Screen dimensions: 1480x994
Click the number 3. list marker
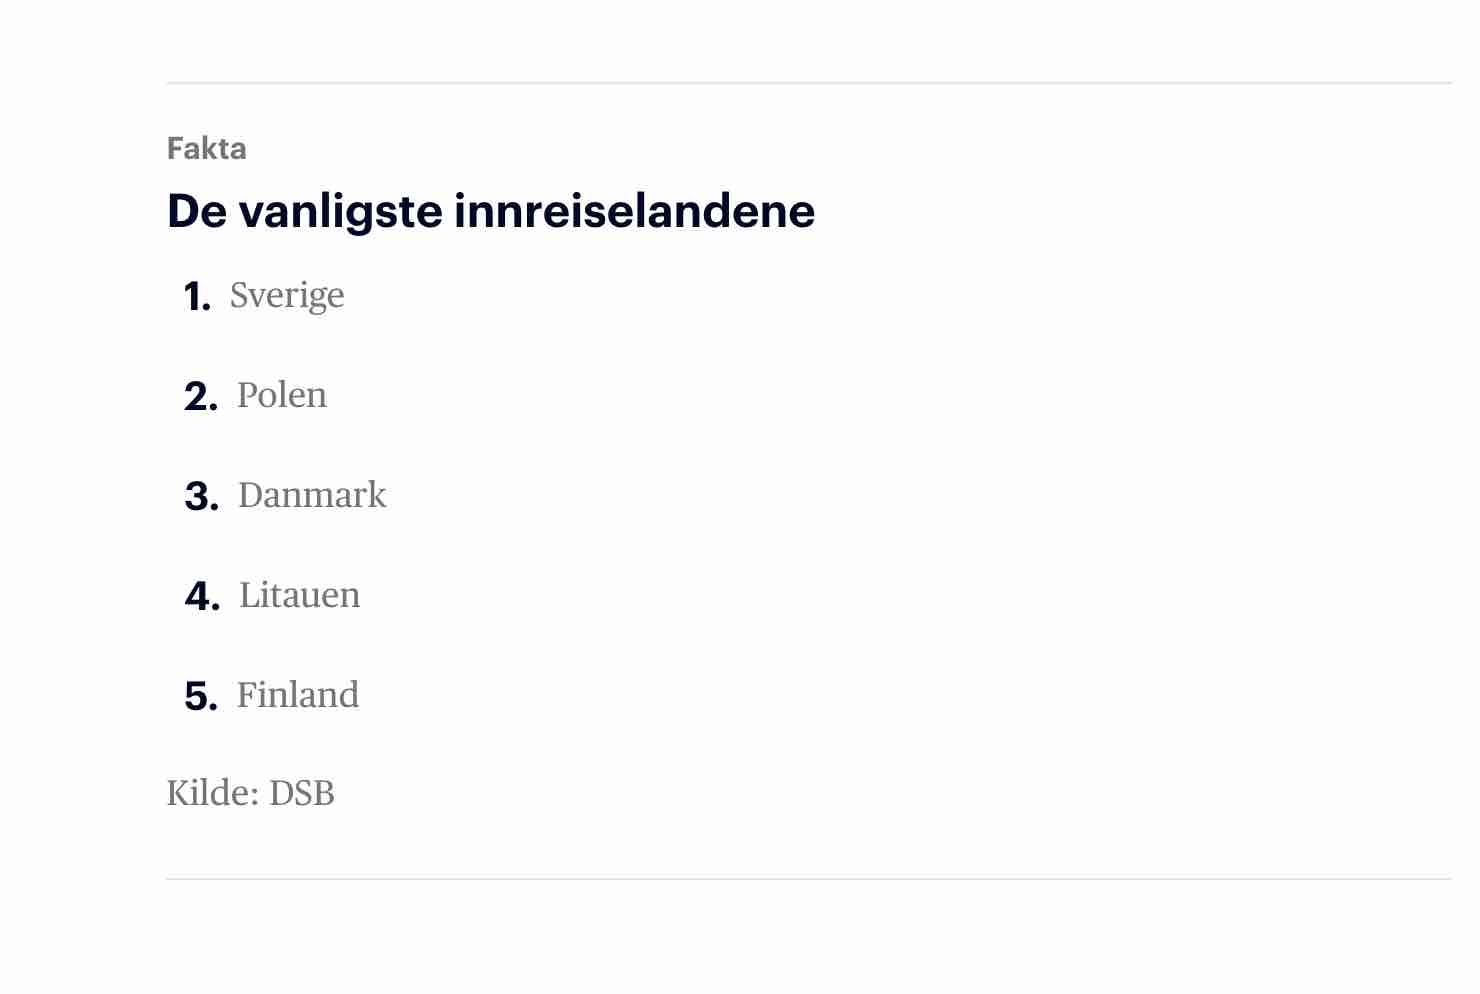pos(202,497)
